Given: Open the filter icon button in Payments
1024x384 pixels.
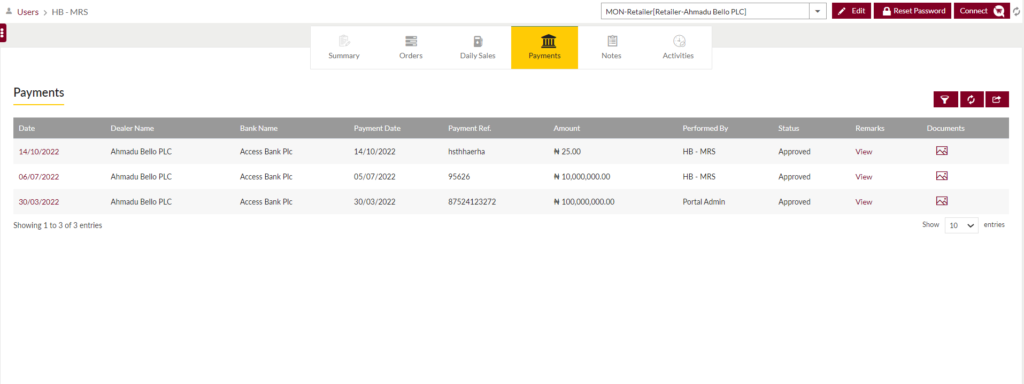Looking at the screenshot, I should (x=945, y=99).
